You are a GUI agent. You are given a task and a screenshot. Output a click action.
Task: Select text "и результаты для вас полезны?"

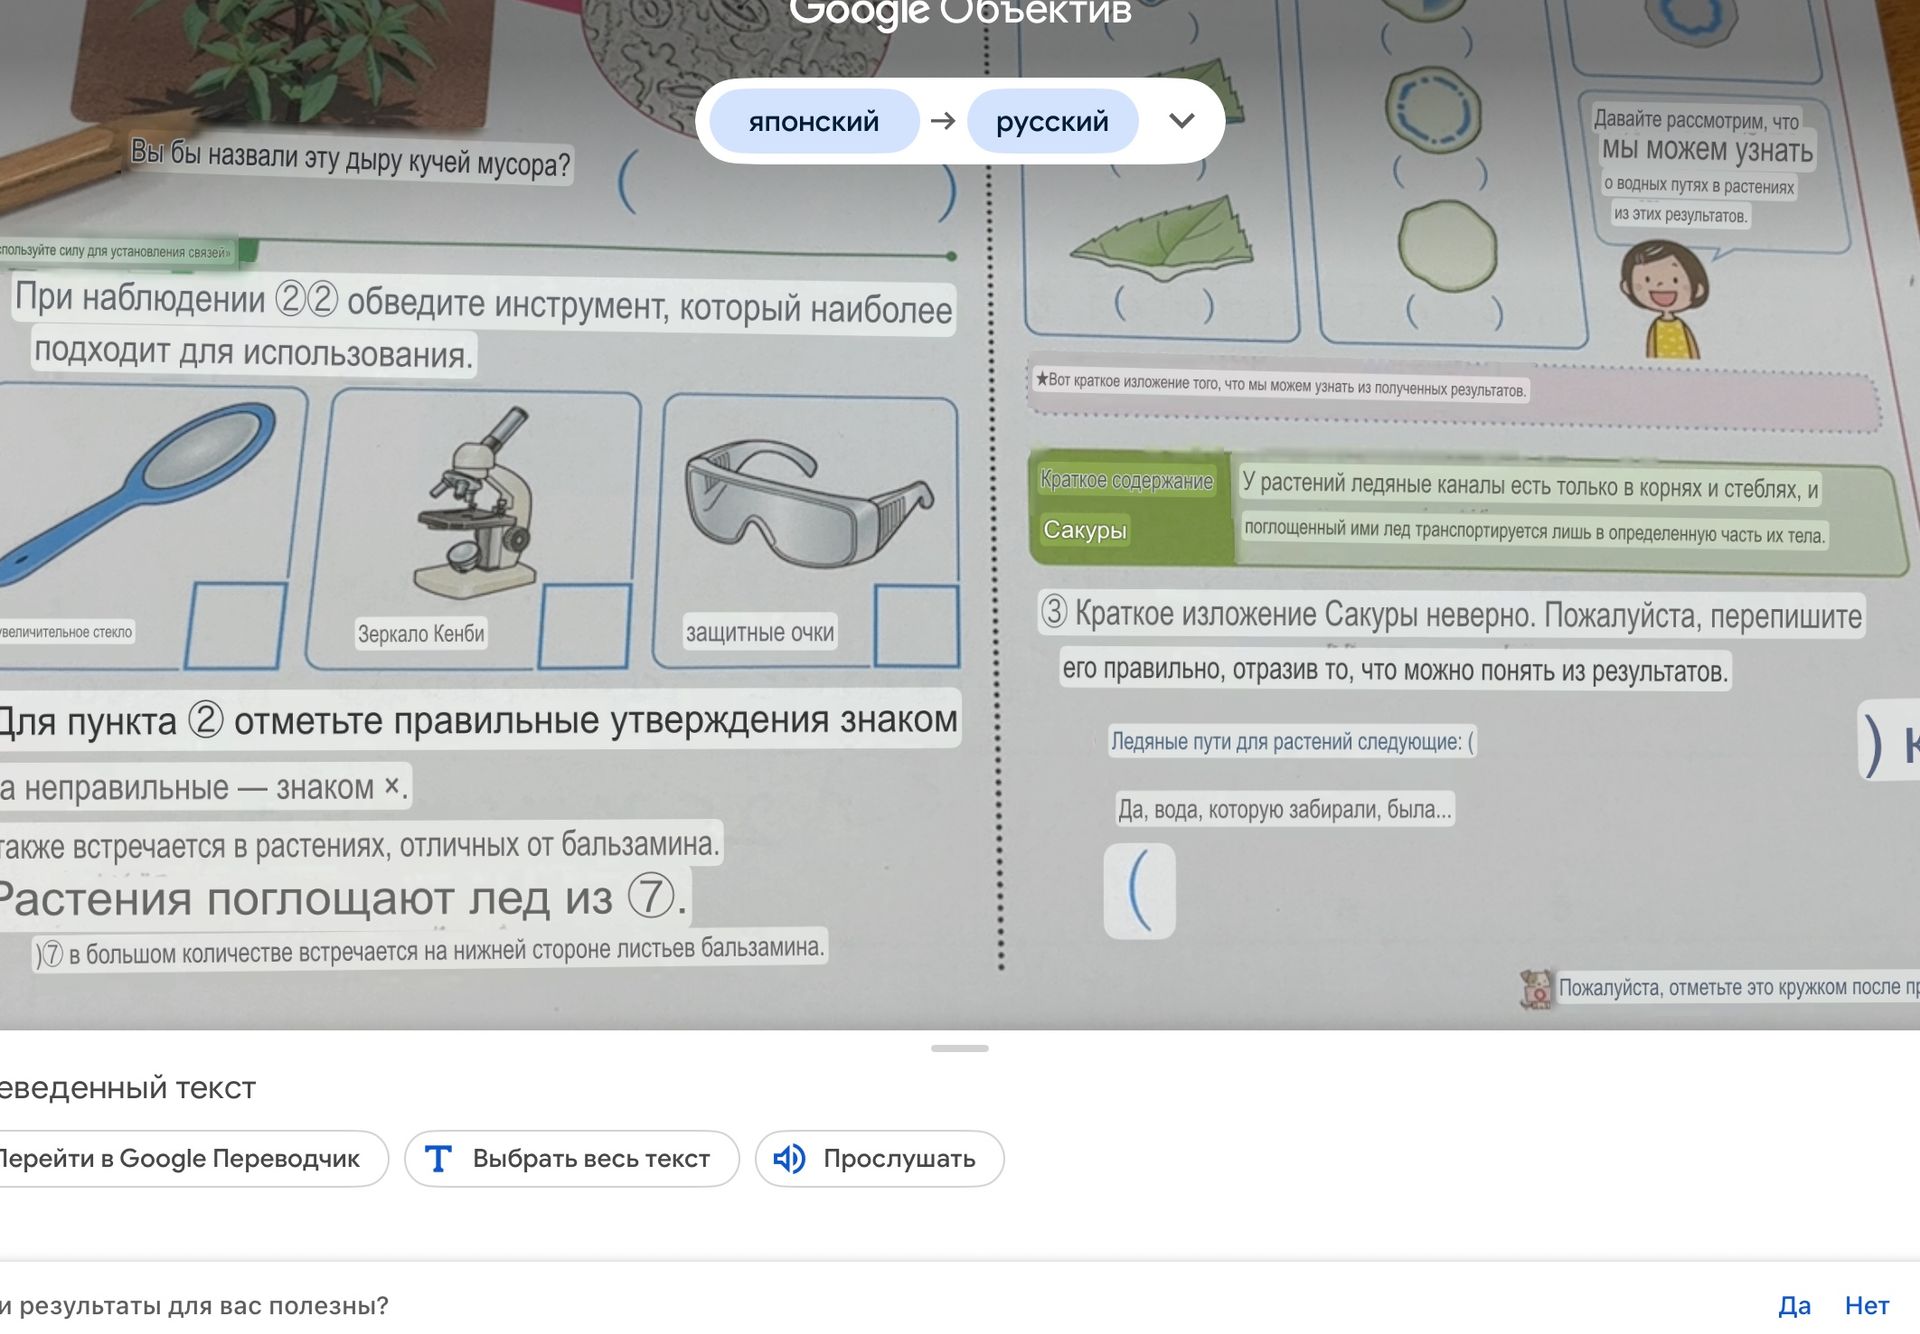194,1305
